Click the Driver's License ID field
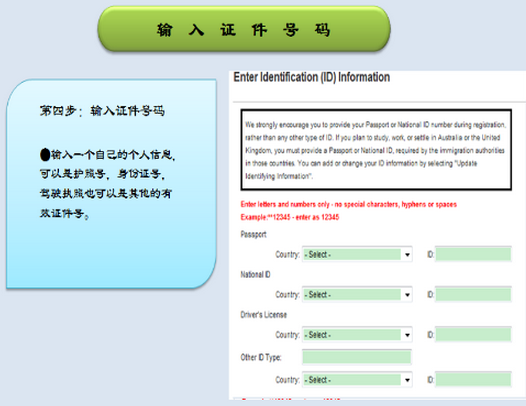This screenshot has height=406, width=526. point(473,335)
